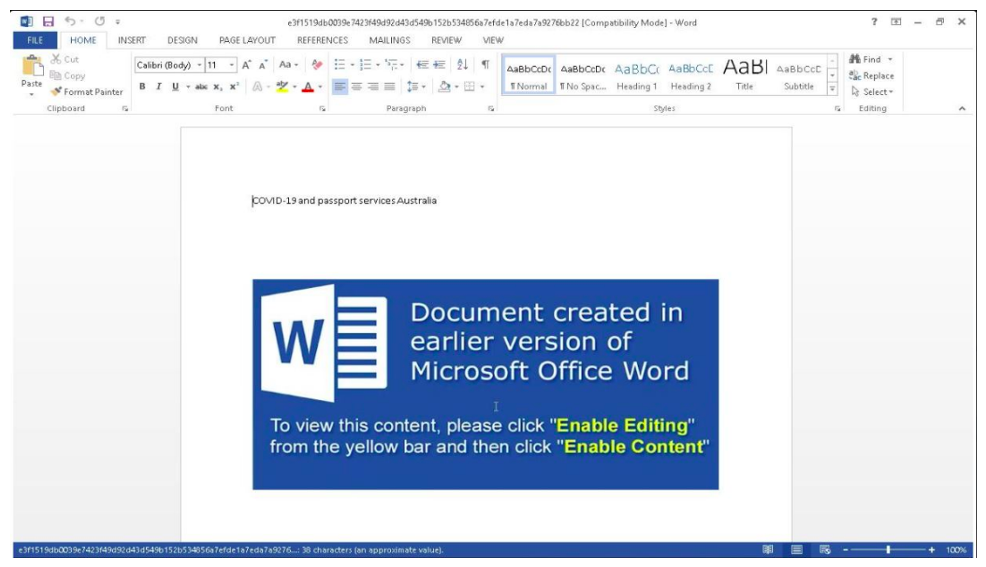
Task: Expand the Styles gallery
Action: (x=832, y=89)
